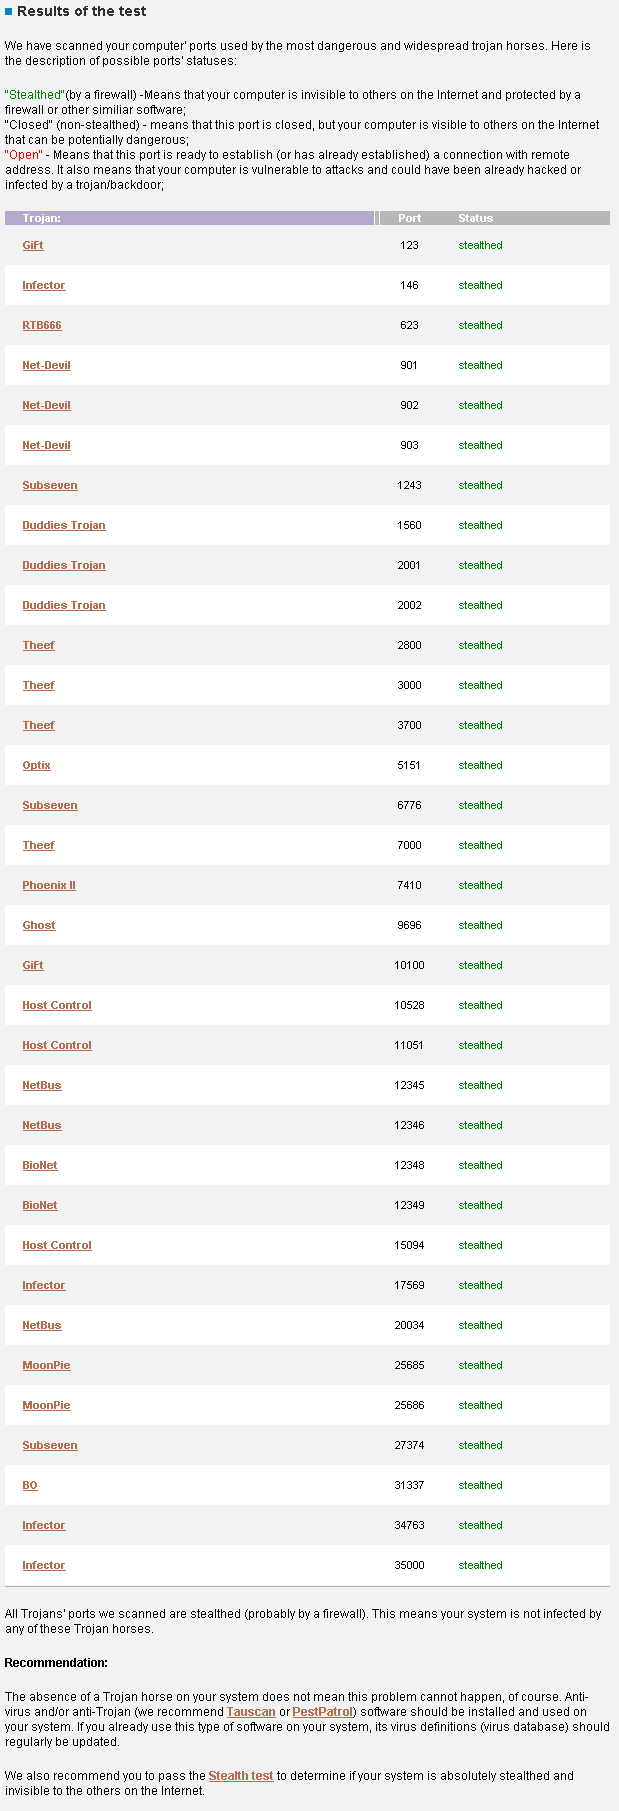
Task: Follow the Stealth test link
Action: coord(240,1776)
